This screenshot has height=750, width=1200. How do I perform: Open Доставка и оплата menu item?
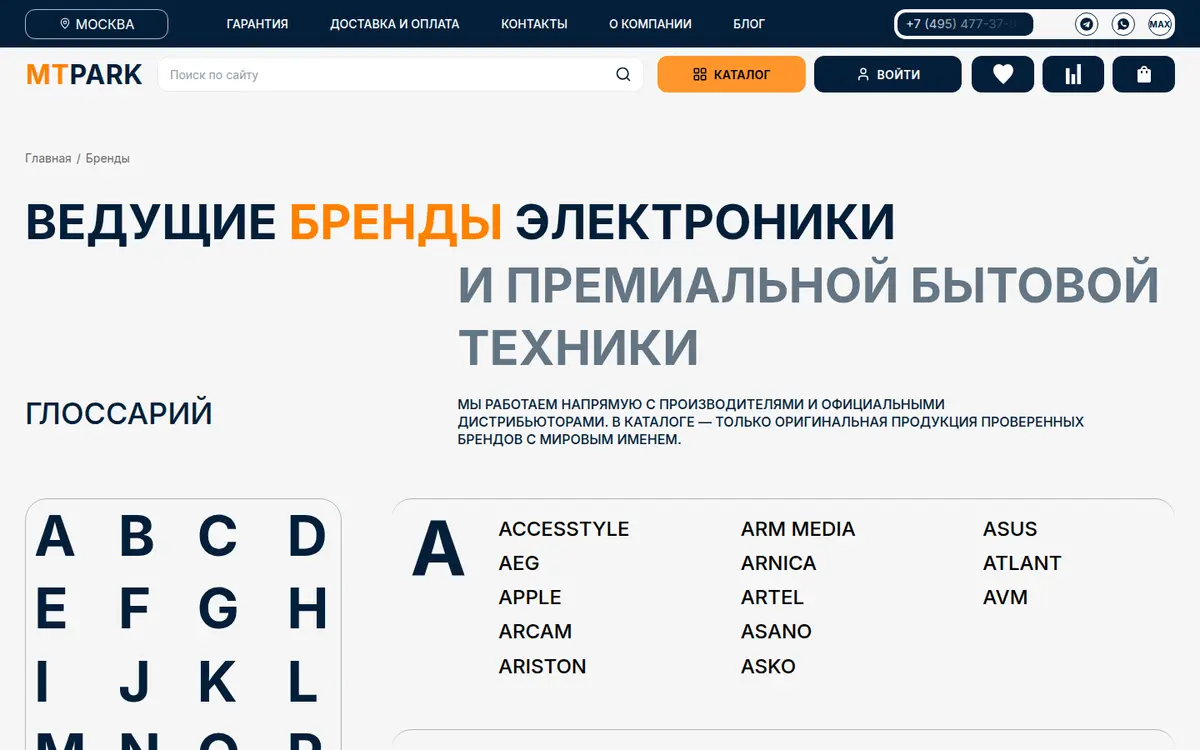click(x=395, y=24)
